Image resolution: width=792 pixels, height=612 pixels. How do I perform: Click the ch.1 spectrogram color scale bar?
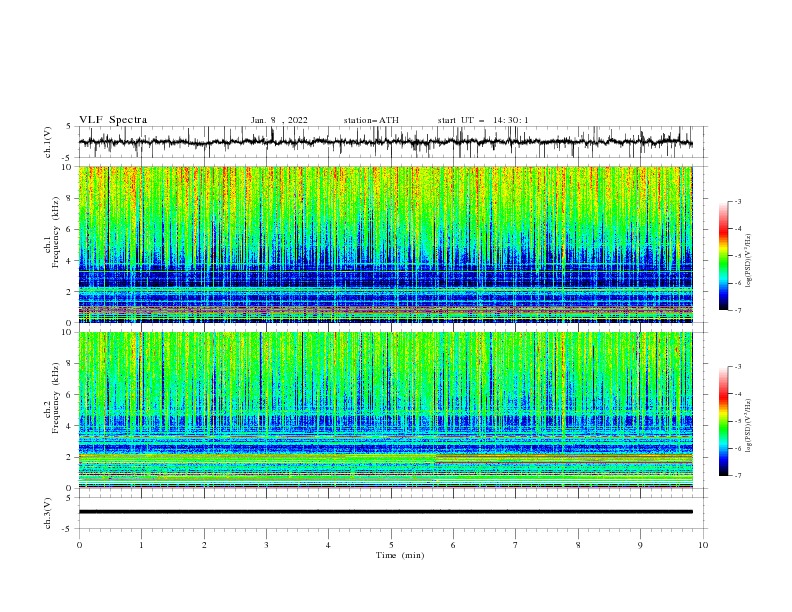(723, 256)
